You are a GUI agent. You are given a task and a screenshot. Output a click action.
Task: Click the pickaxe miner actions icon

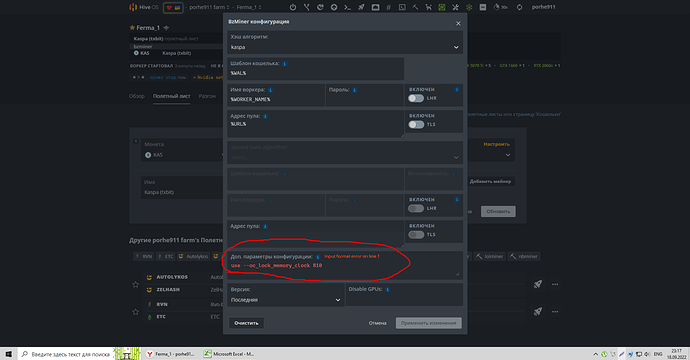coord(415,7)
